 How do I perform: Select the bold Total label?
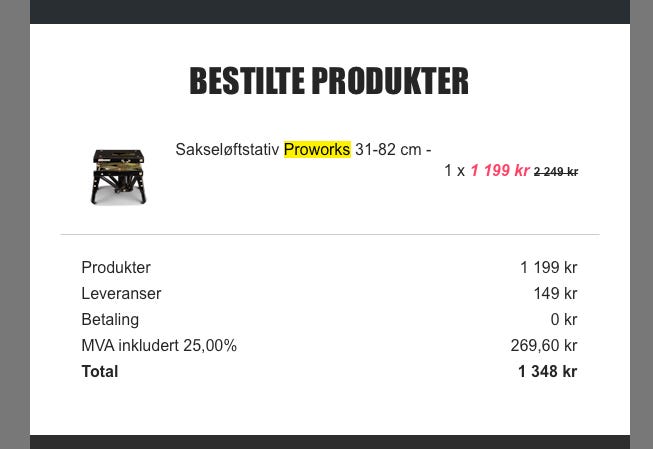[100, 372]
